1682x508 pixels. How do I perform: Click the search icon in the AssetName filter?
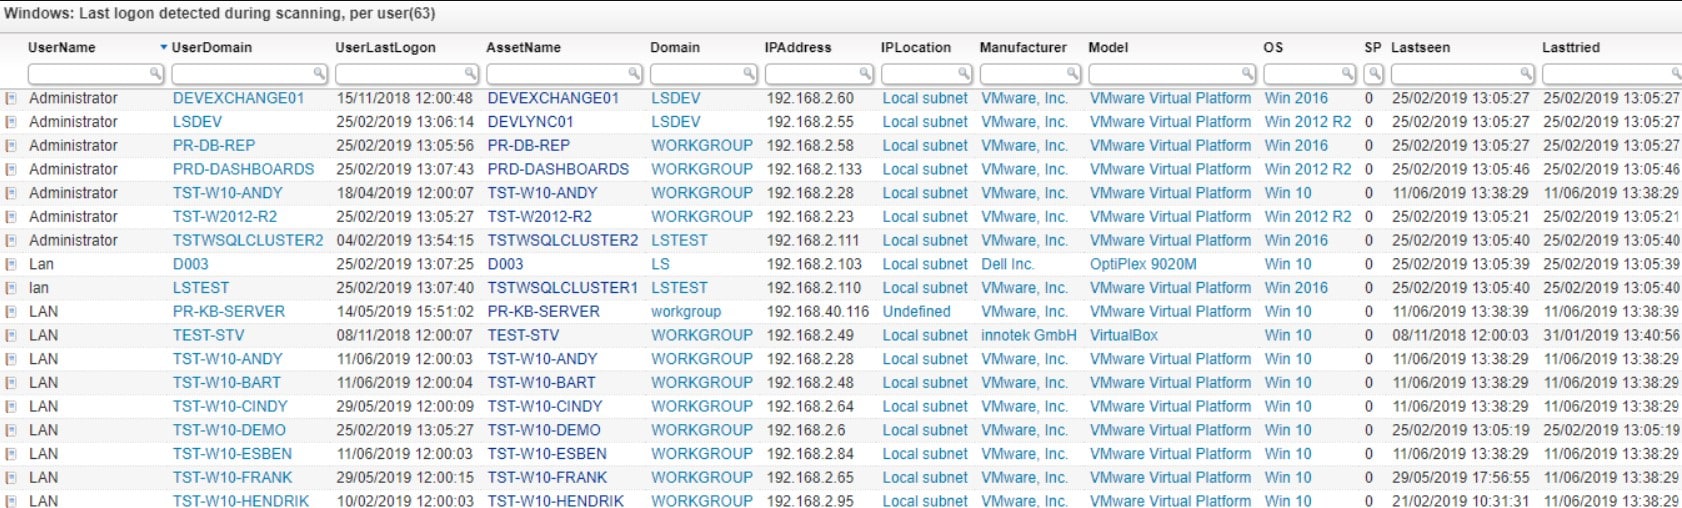point(634,73)
